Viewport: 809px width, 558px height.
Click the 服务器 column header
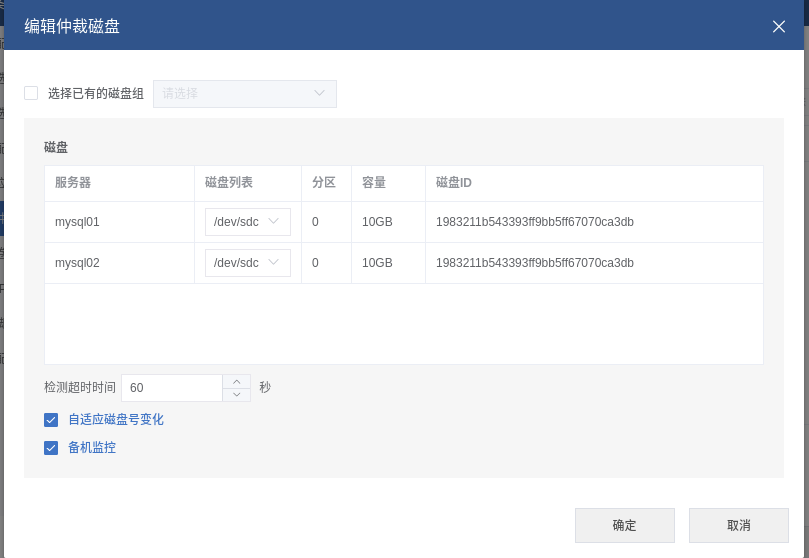click(x=73, y=183)
